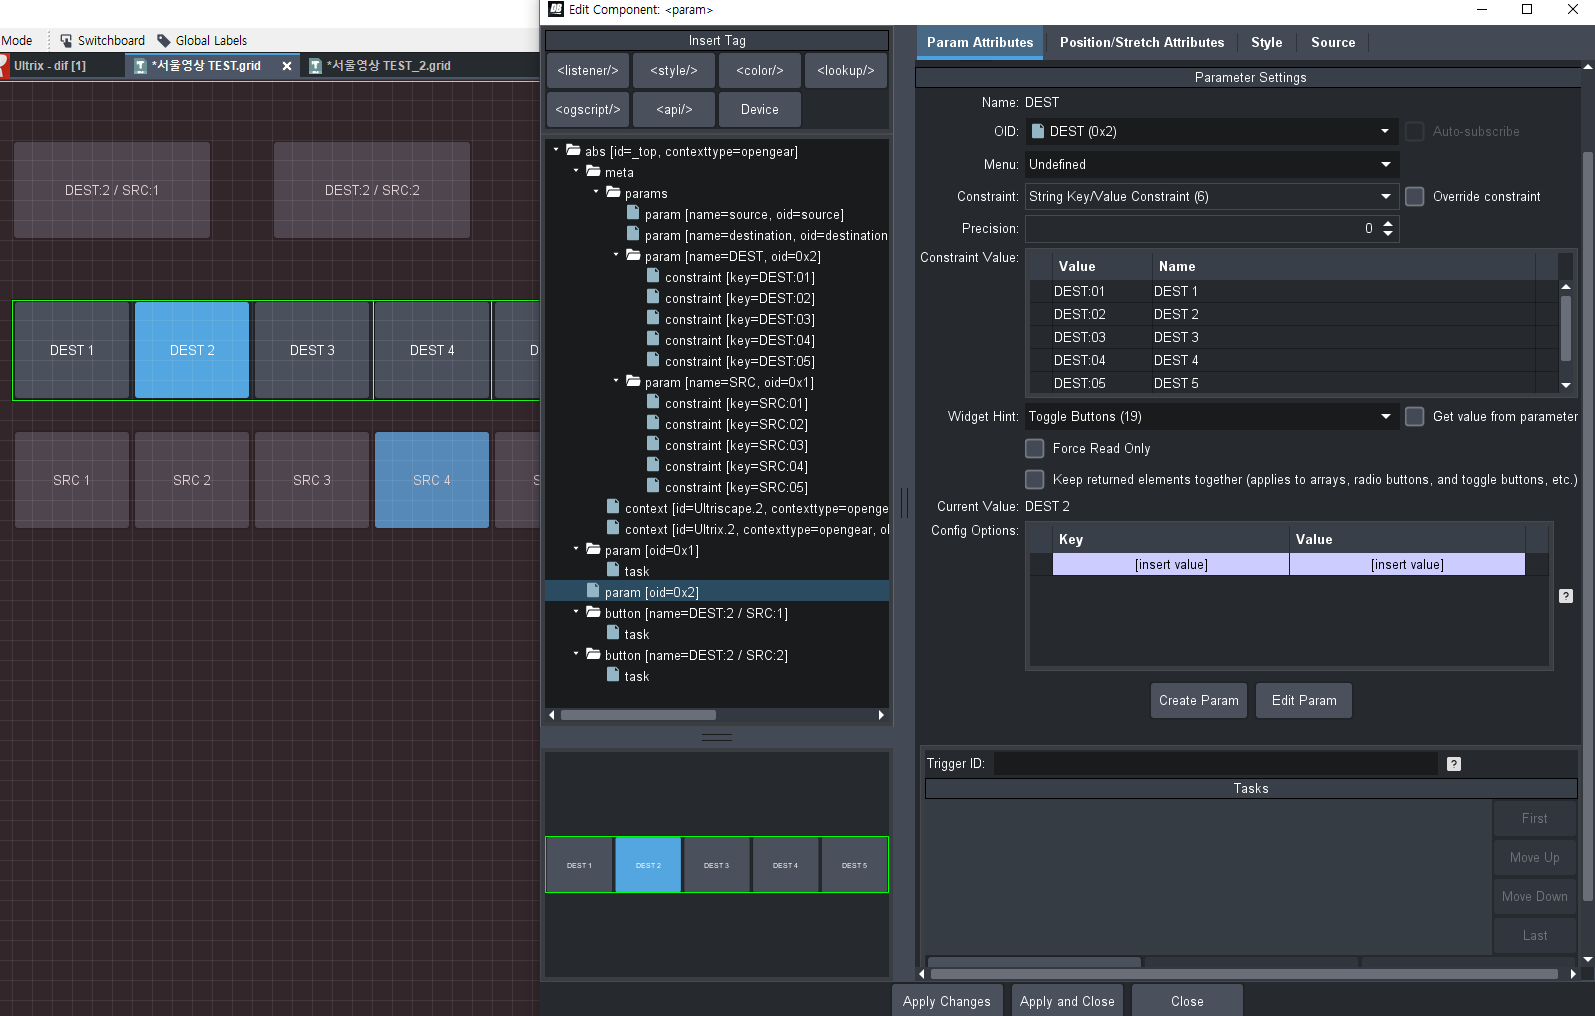Open the Source tab
1595x1016 pixels.
tap(1332, 43)
